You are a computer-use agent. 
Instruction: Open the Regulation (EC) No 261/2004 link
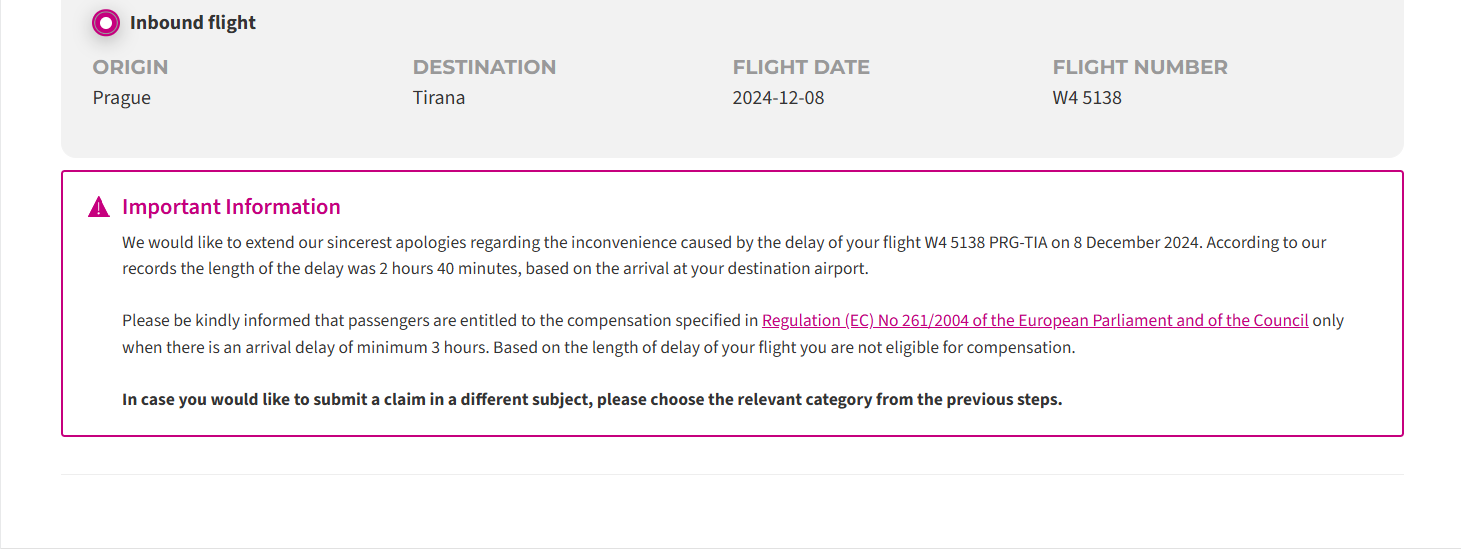point(1035,320)
